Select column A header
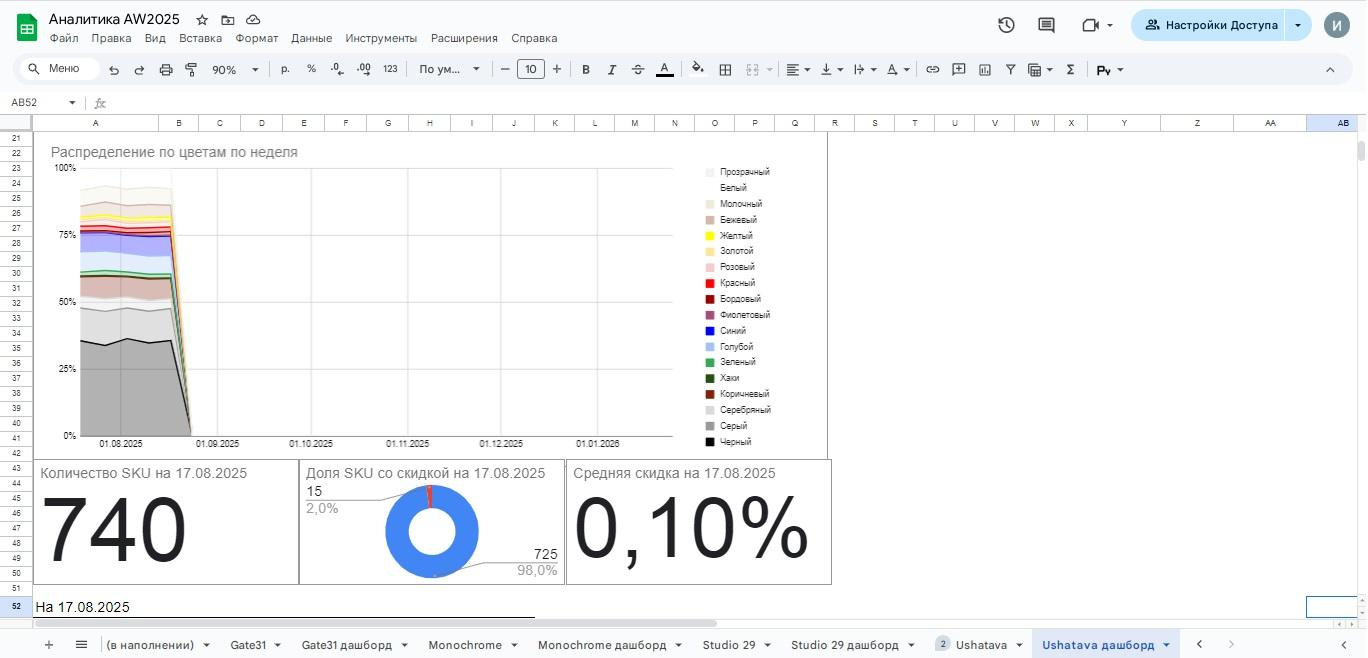This screenshot has width=1368, height=658. (x=96, y=123)
